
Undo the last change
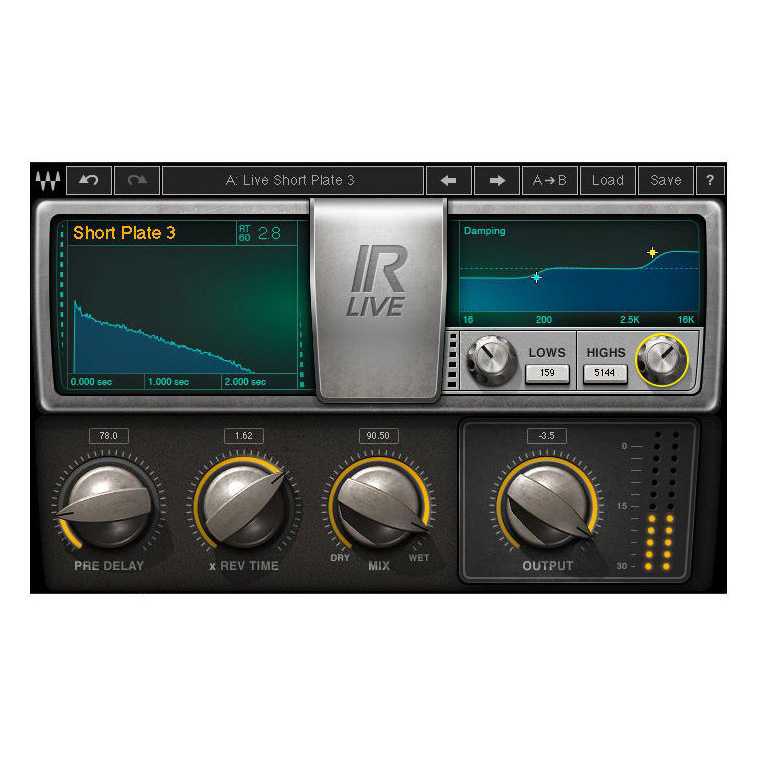[89, 181]
